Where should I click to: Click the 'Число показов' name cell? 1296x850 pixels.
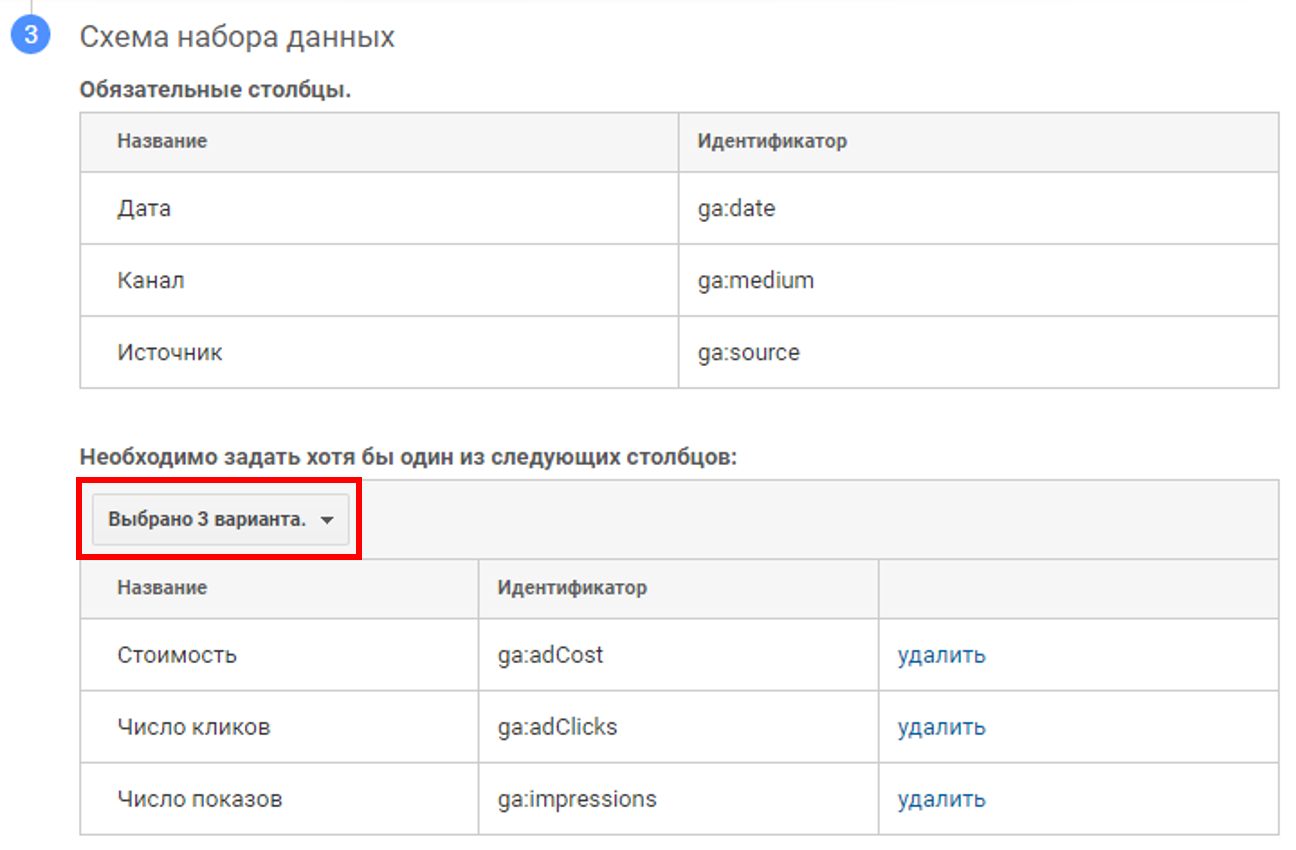(x=199, y=799)
